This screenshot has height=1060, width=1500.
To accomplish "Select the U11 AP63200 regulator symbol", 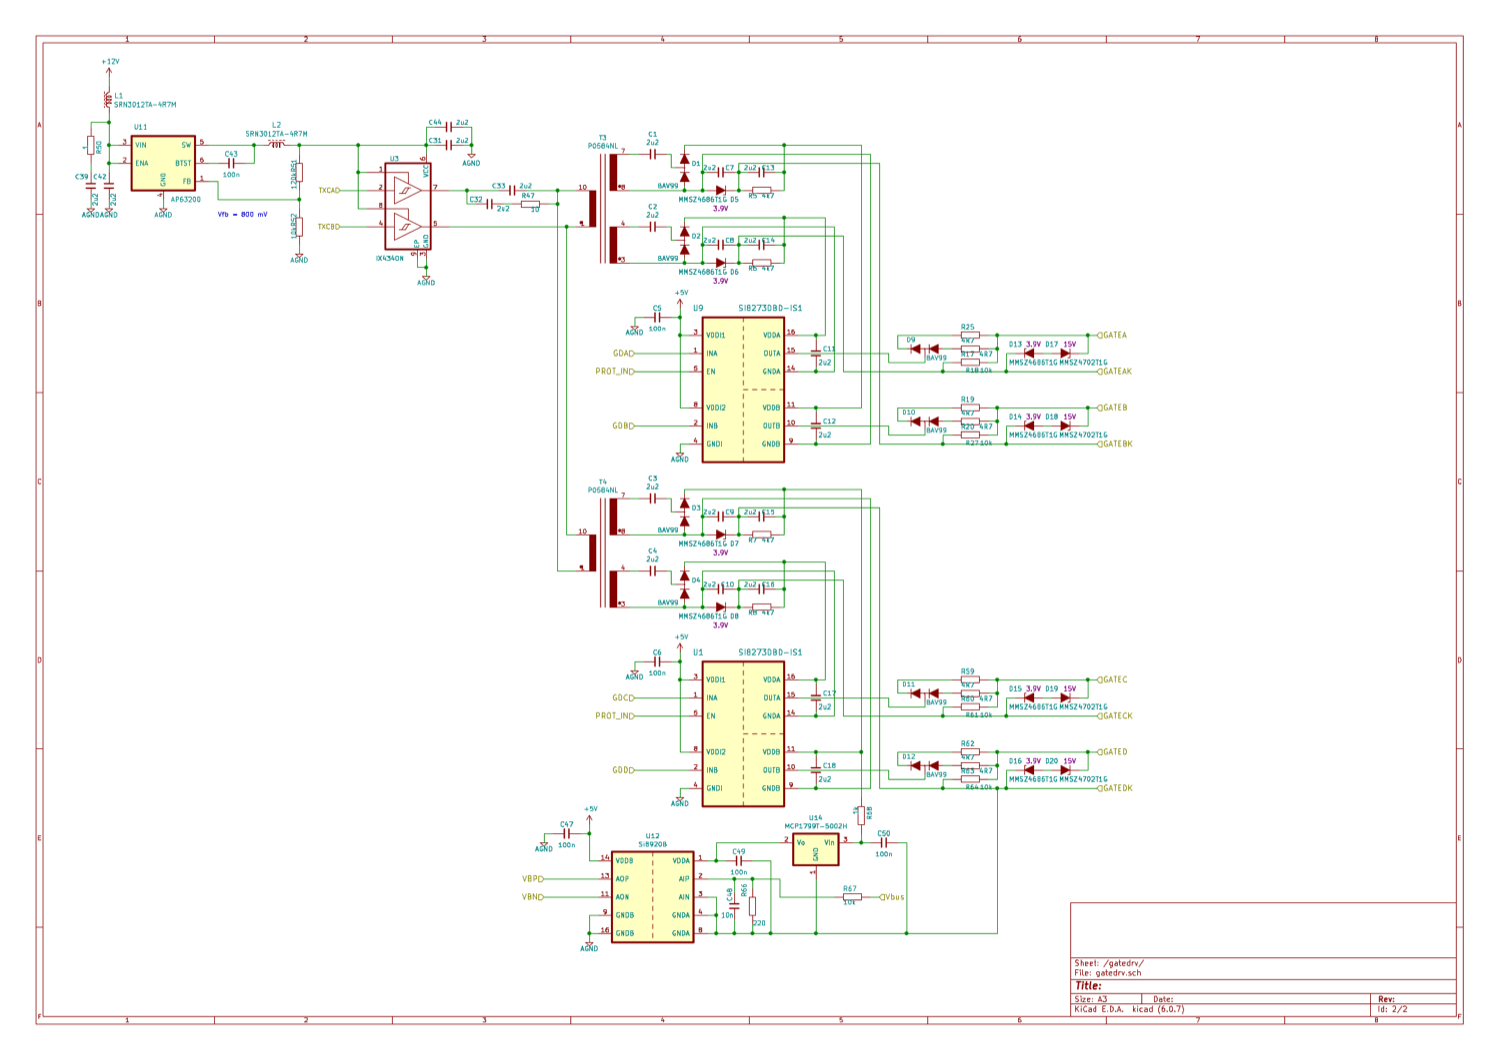I will click(x=163, y=163).
